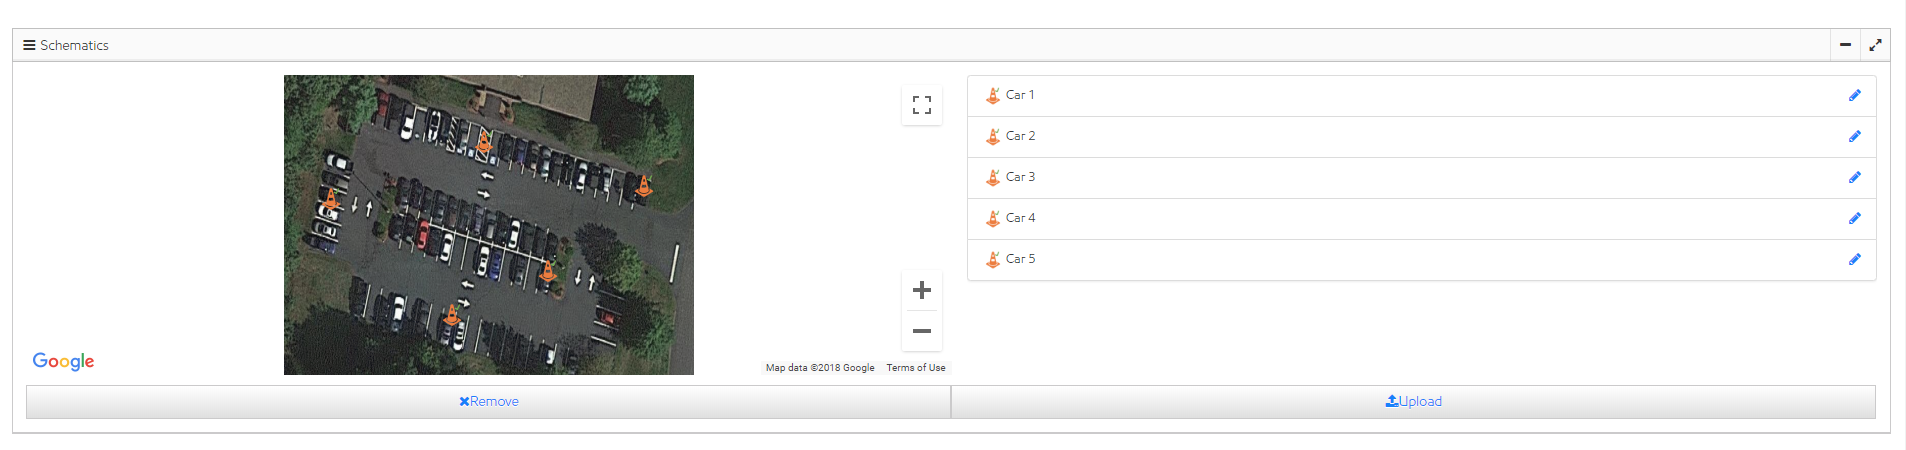Click the rightmost traffic cone marker on map
Image resolution: width=1906 pixels, height=450 pixels.
pyautogui.click(x=644, y=186)
